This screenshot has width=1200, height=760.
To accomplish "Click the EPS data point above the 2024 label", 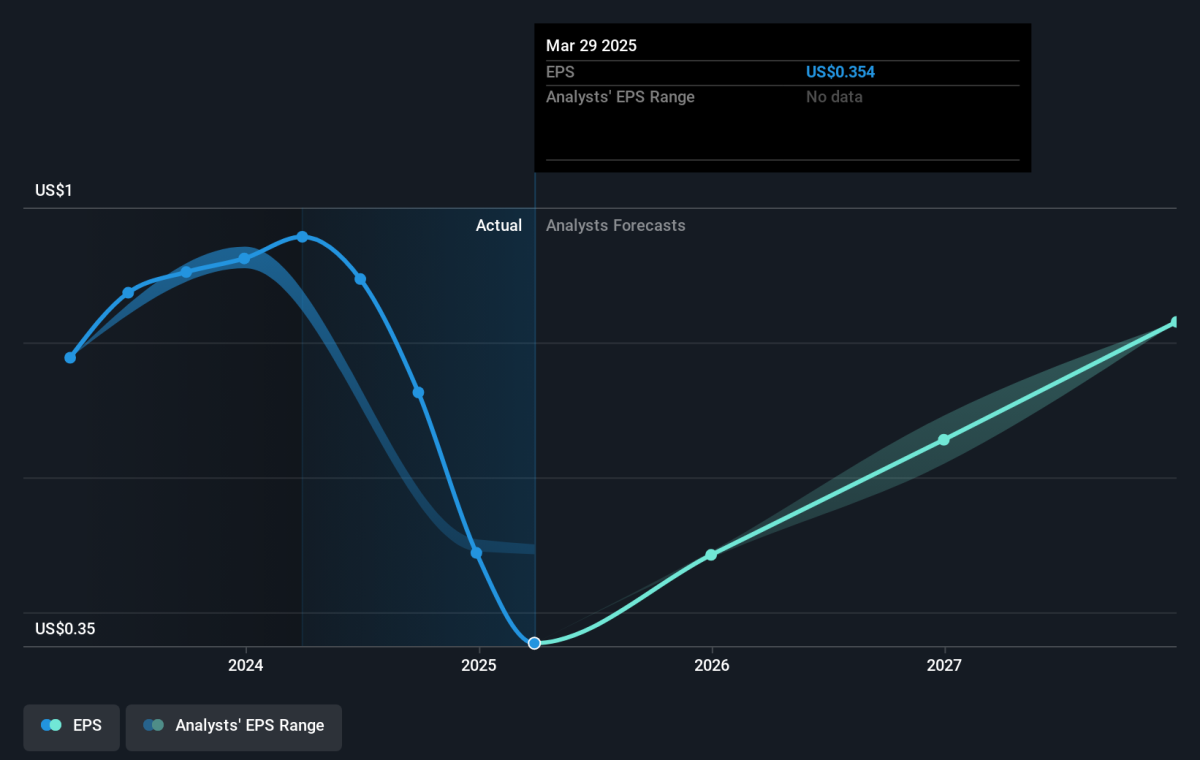I will (x=245, y=258).
